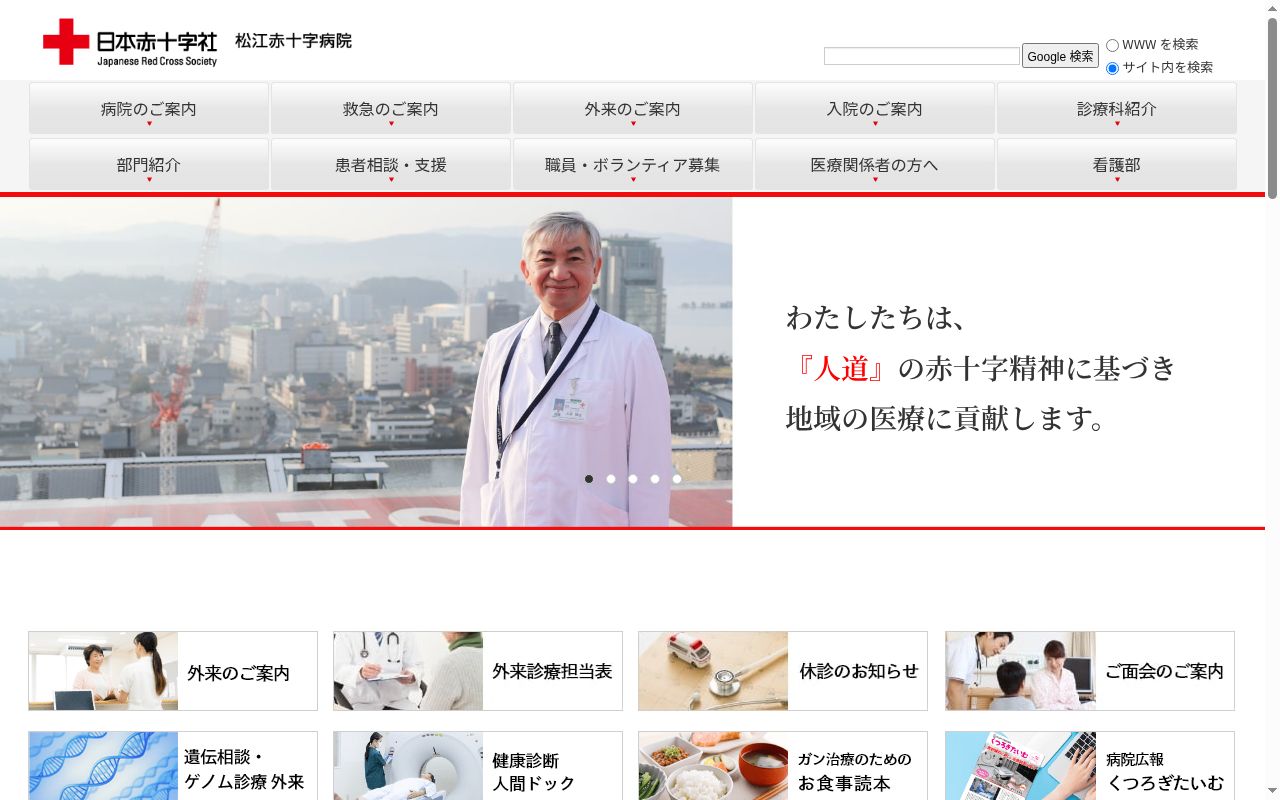
Task: Open the 看護部 menu
Action: 1117,164
